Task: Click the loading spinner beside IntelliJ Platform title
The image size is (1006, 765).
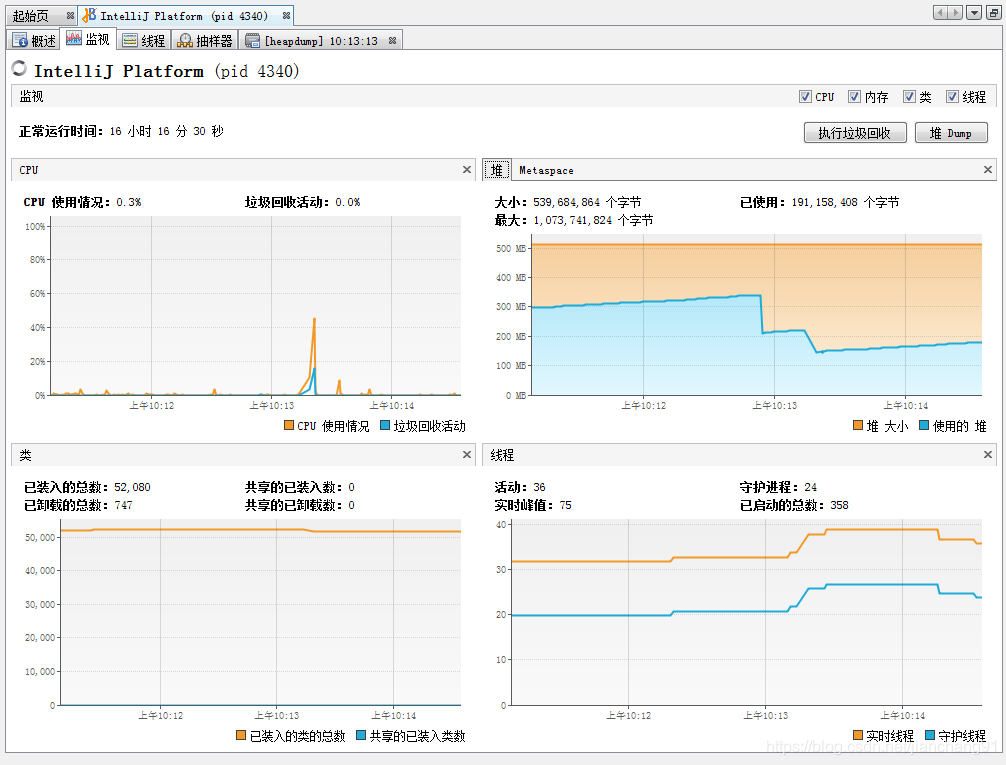Action: (20, 67)
